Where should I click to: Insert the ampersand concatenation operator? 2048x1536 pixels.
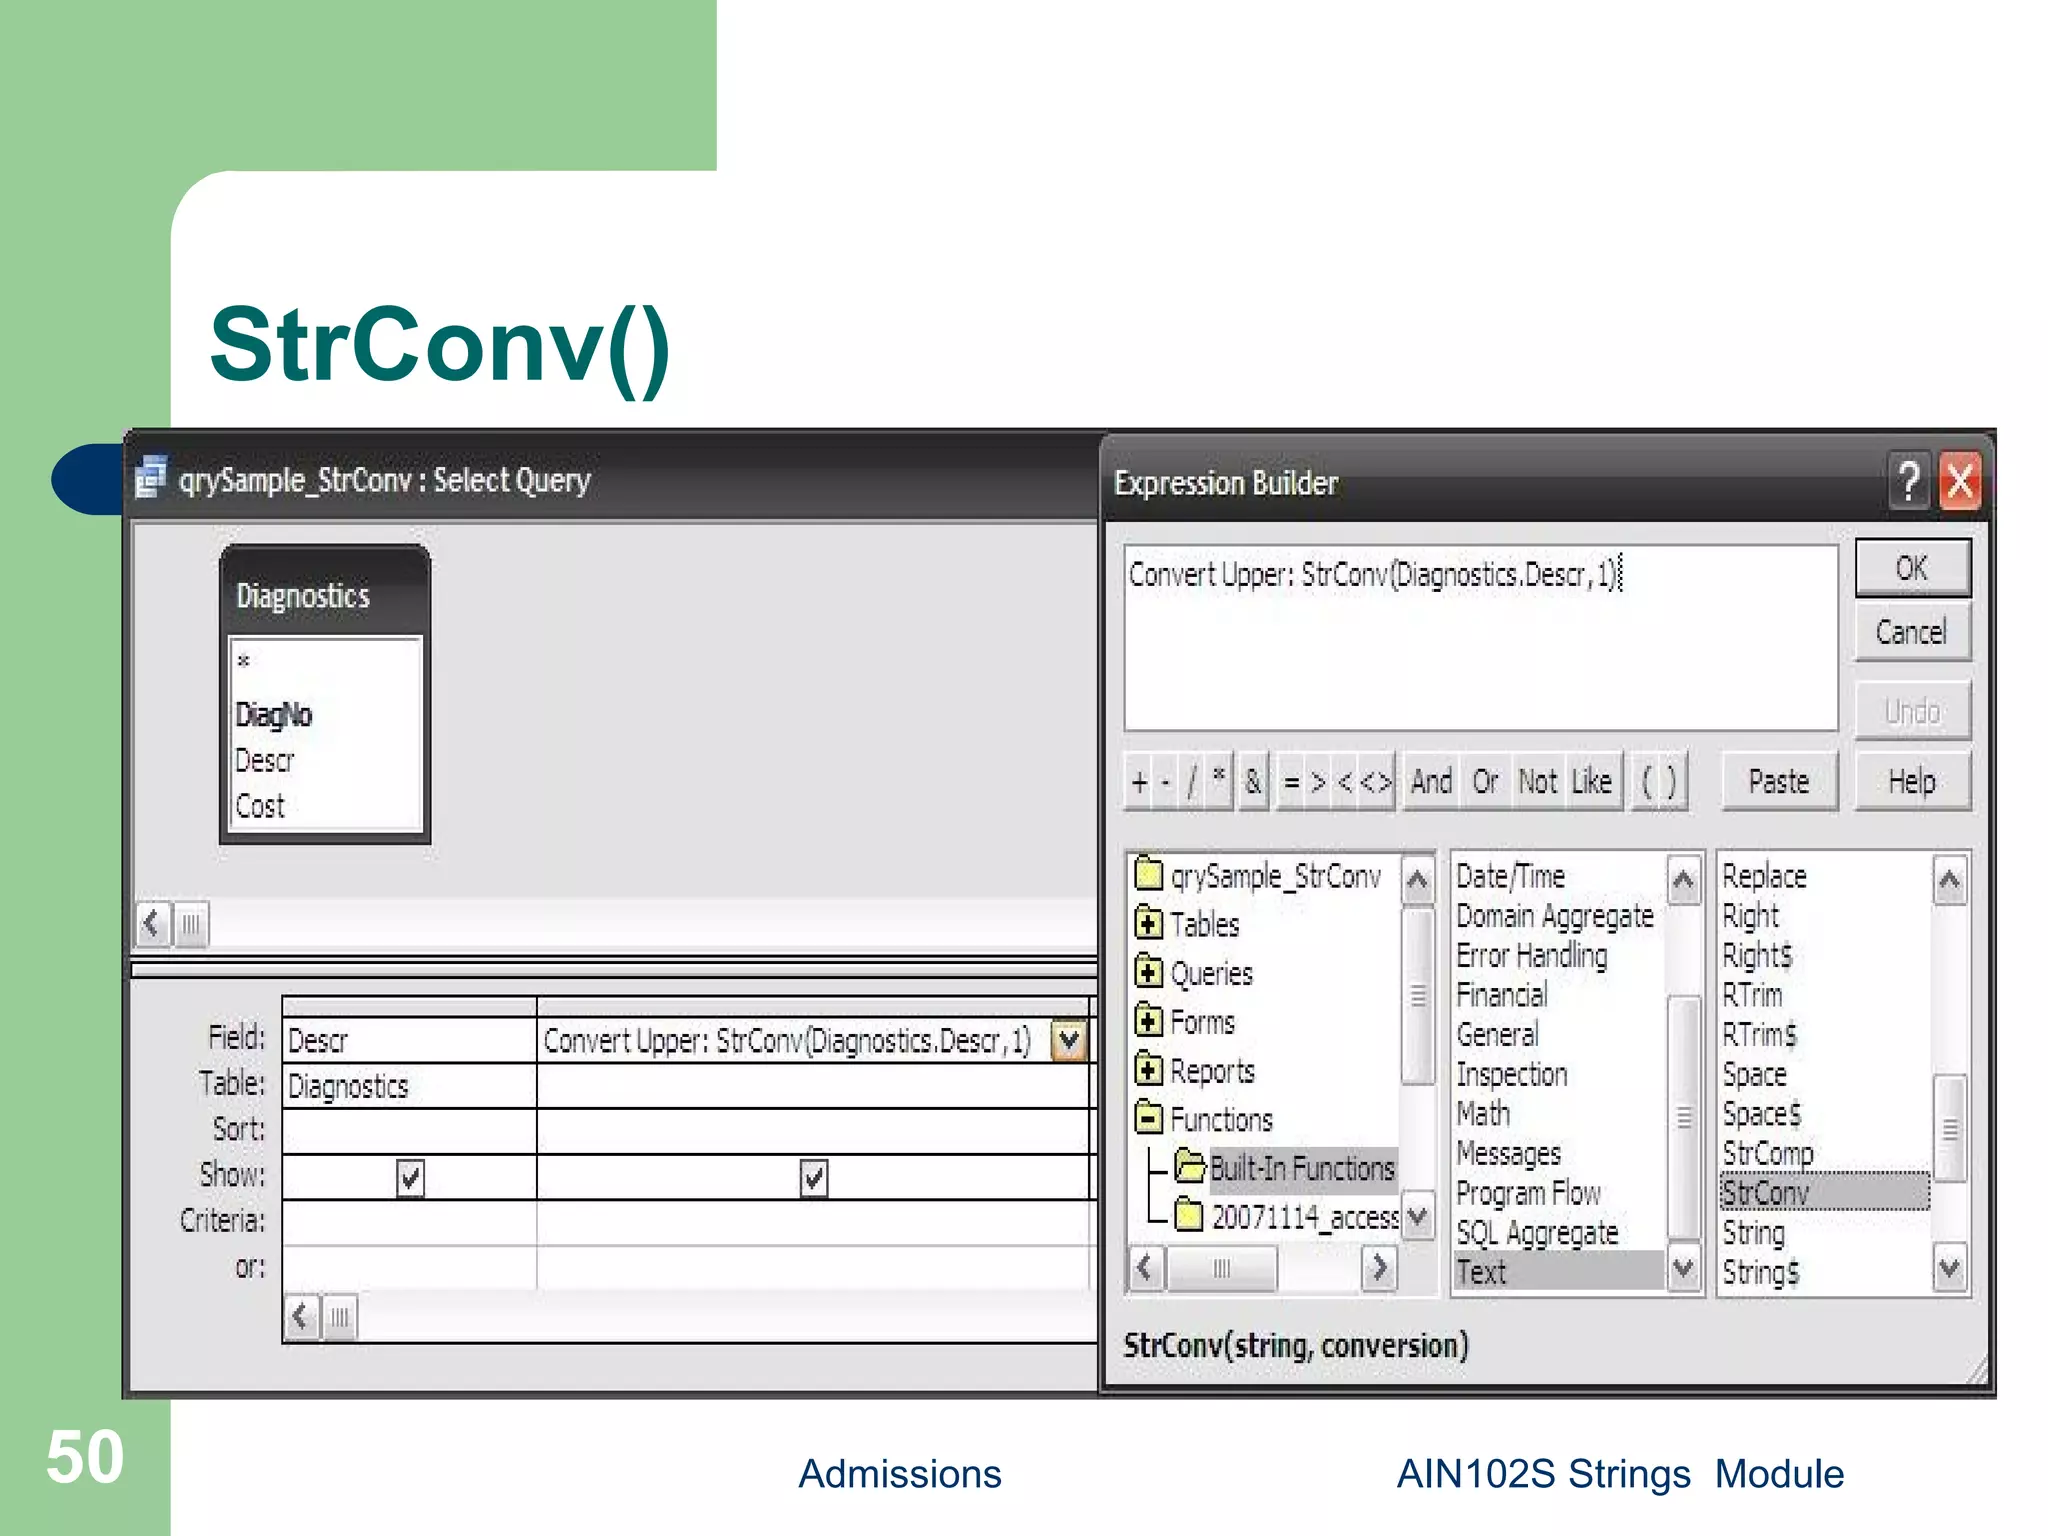(1253, 782)
